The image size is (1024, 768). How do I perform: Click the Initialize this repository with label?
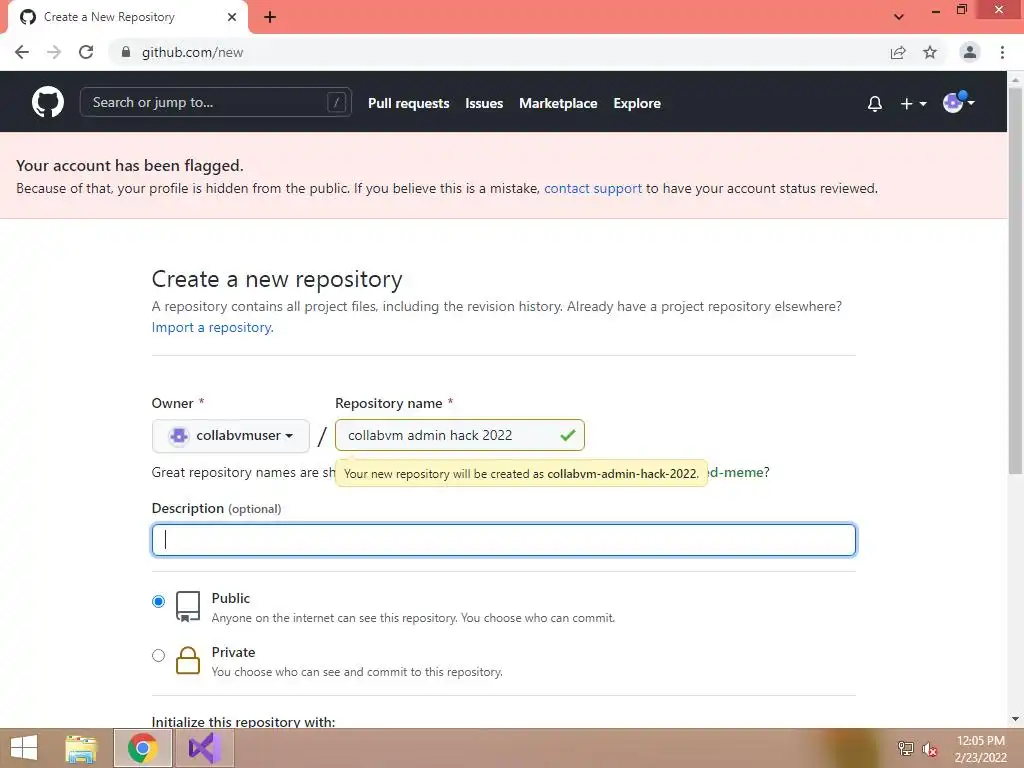(243, 722)
